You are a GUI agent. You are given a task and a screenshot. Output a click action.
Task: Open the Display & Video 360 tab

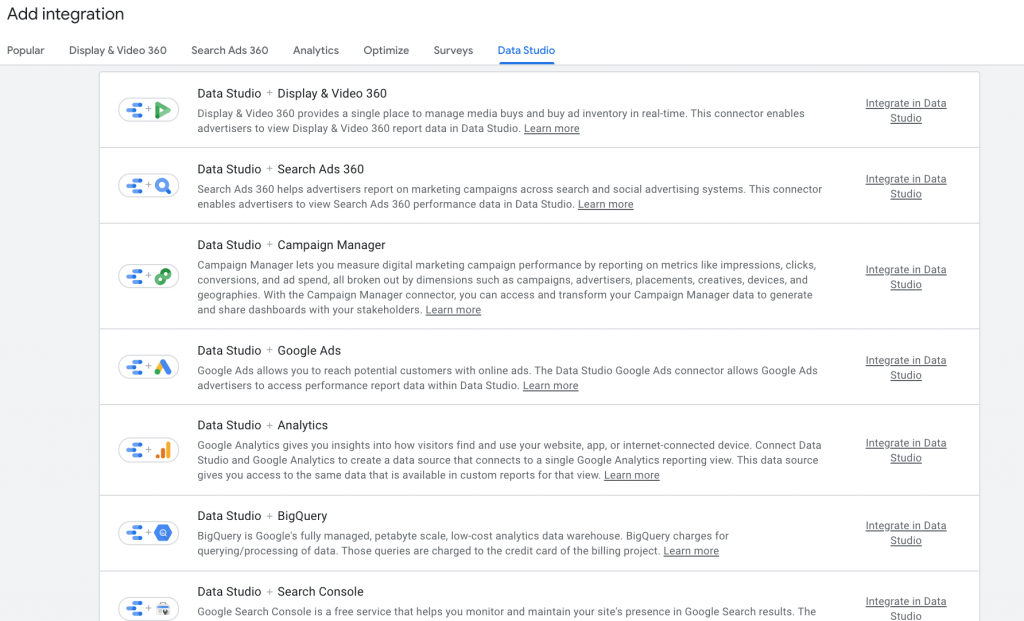pyautogui.click(x=118, y=50)
